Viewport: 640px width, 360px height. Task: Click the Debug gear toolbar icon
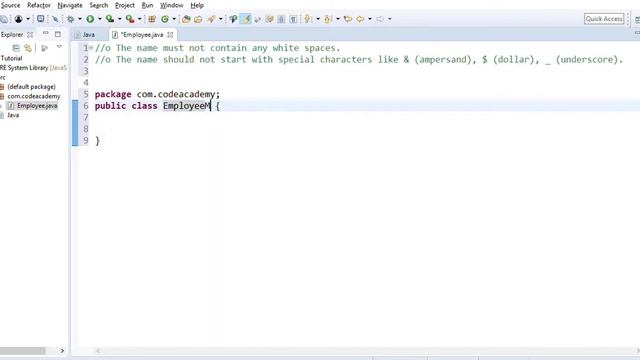pyautogui.click(x=70, y=19)
